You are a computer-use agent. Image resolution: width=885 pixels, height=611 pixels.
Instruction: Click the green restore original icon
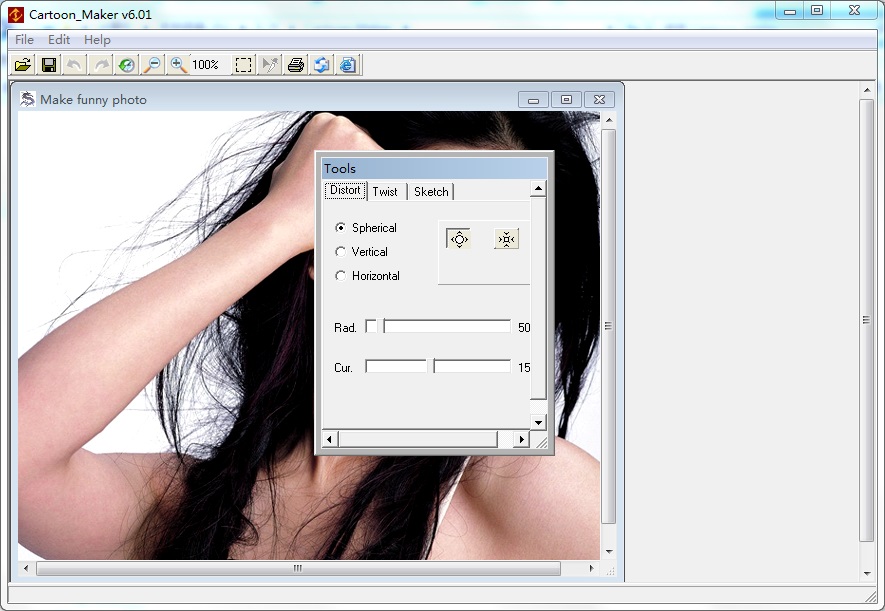click(x=126, y=65)
